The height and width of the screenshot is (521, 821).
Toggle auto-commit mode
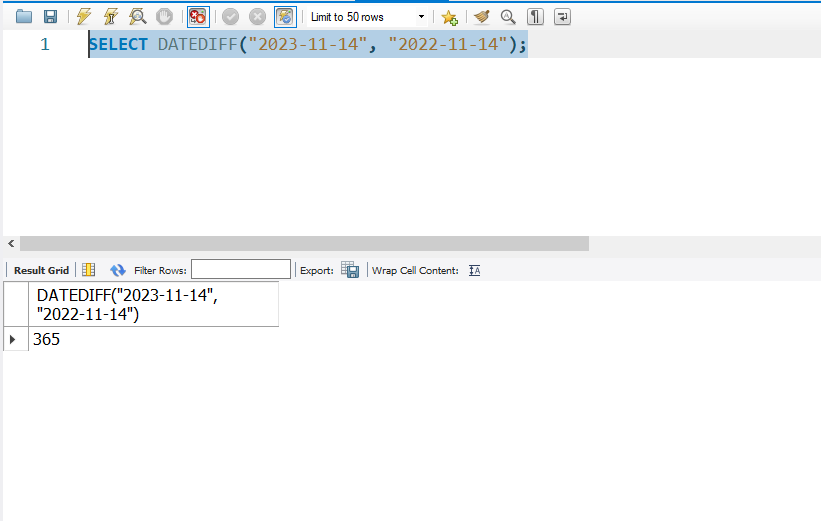click(285, 17)
